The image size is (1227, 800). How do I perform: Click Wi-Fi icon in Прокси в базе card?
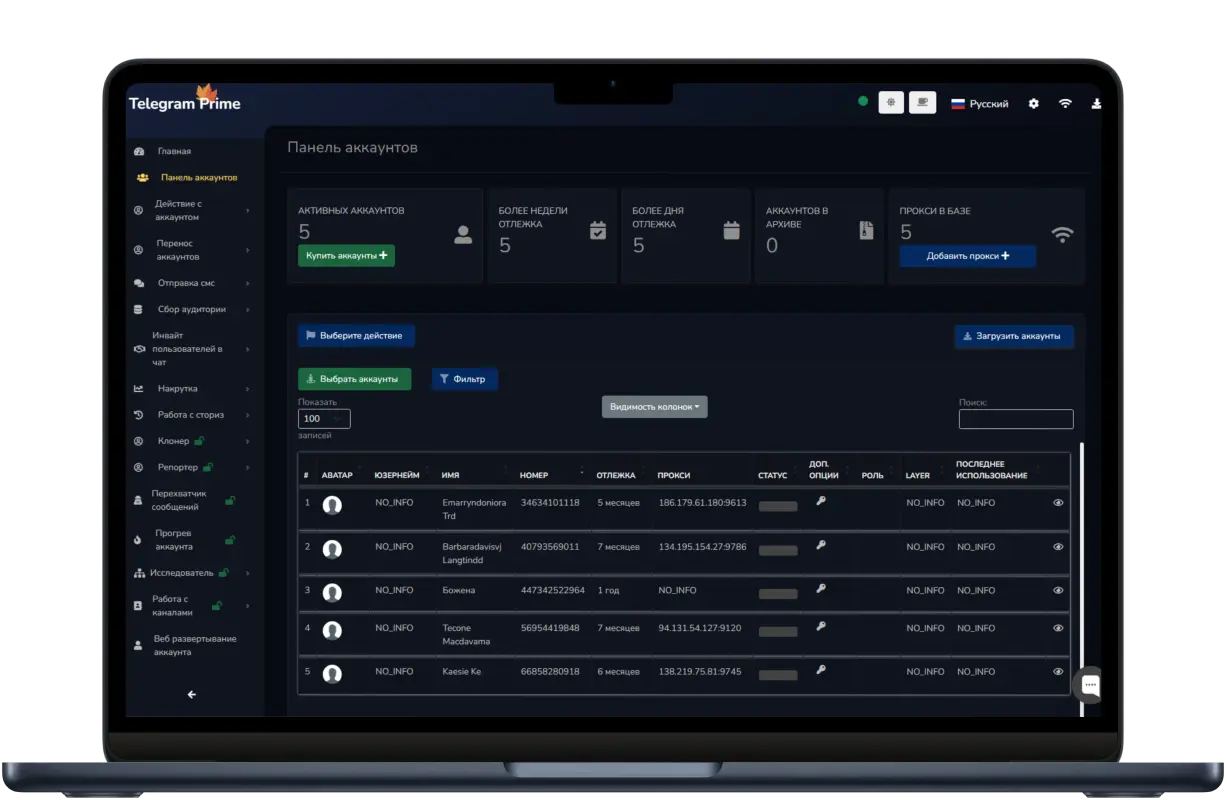coord(1062,235)
